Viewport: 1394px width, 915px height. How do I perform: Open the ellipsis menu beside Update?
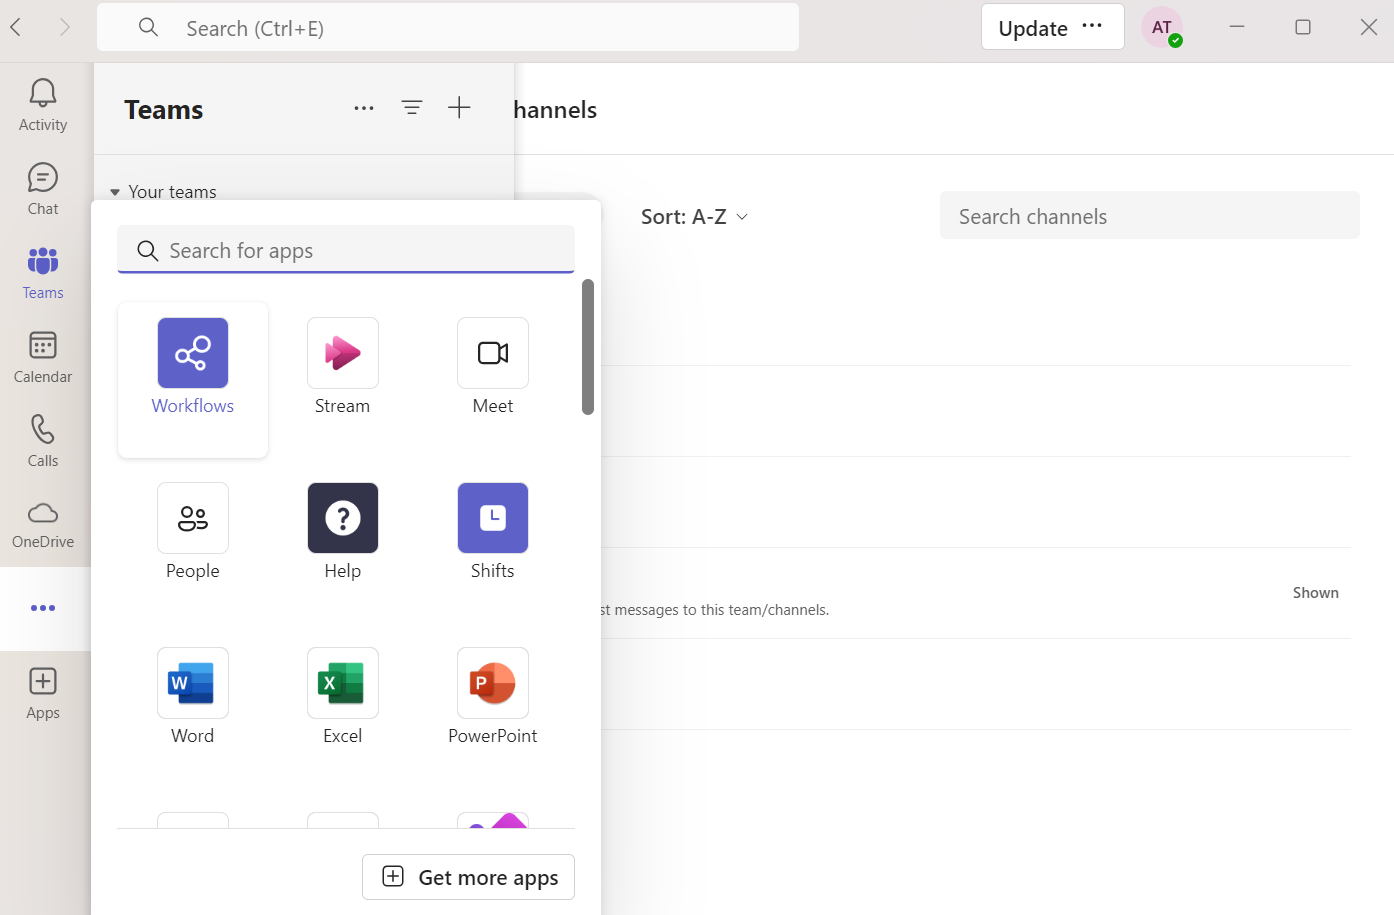pyautogui.click(x=1092, y=27)
